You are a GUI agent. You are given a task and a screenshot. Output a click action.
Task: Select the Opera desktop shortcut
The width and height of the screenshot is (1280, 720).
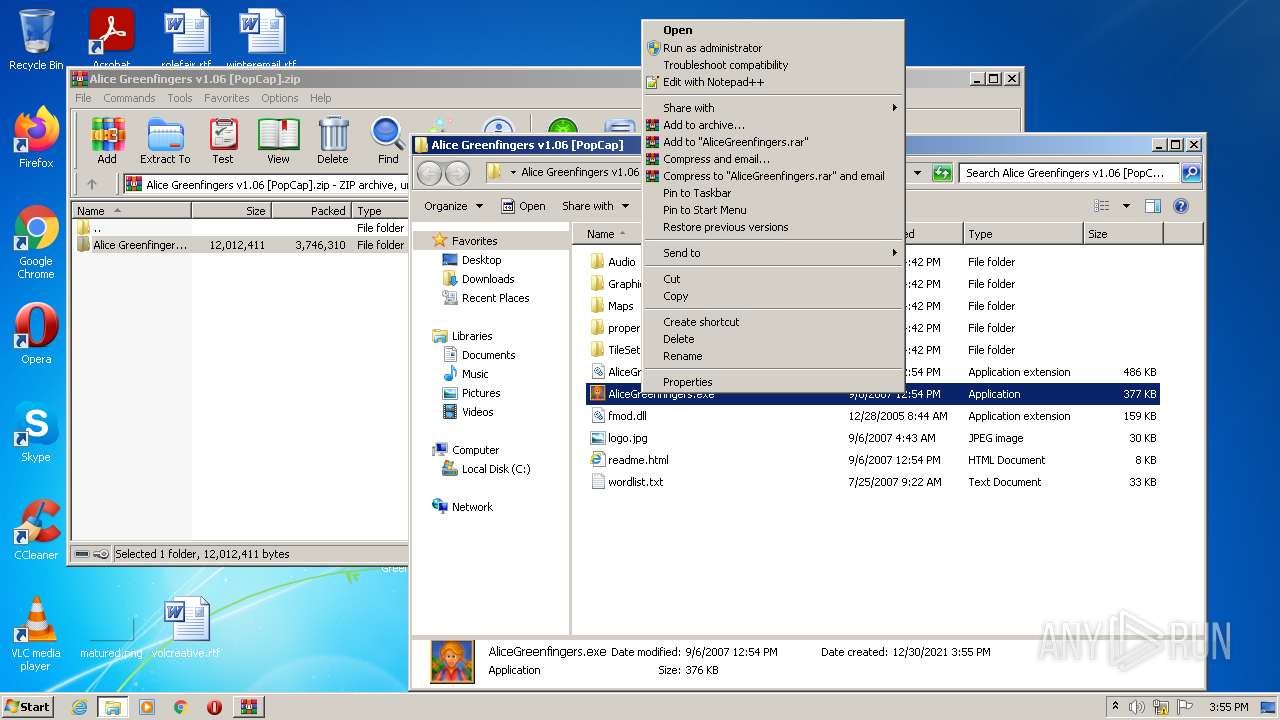point(36,334)
